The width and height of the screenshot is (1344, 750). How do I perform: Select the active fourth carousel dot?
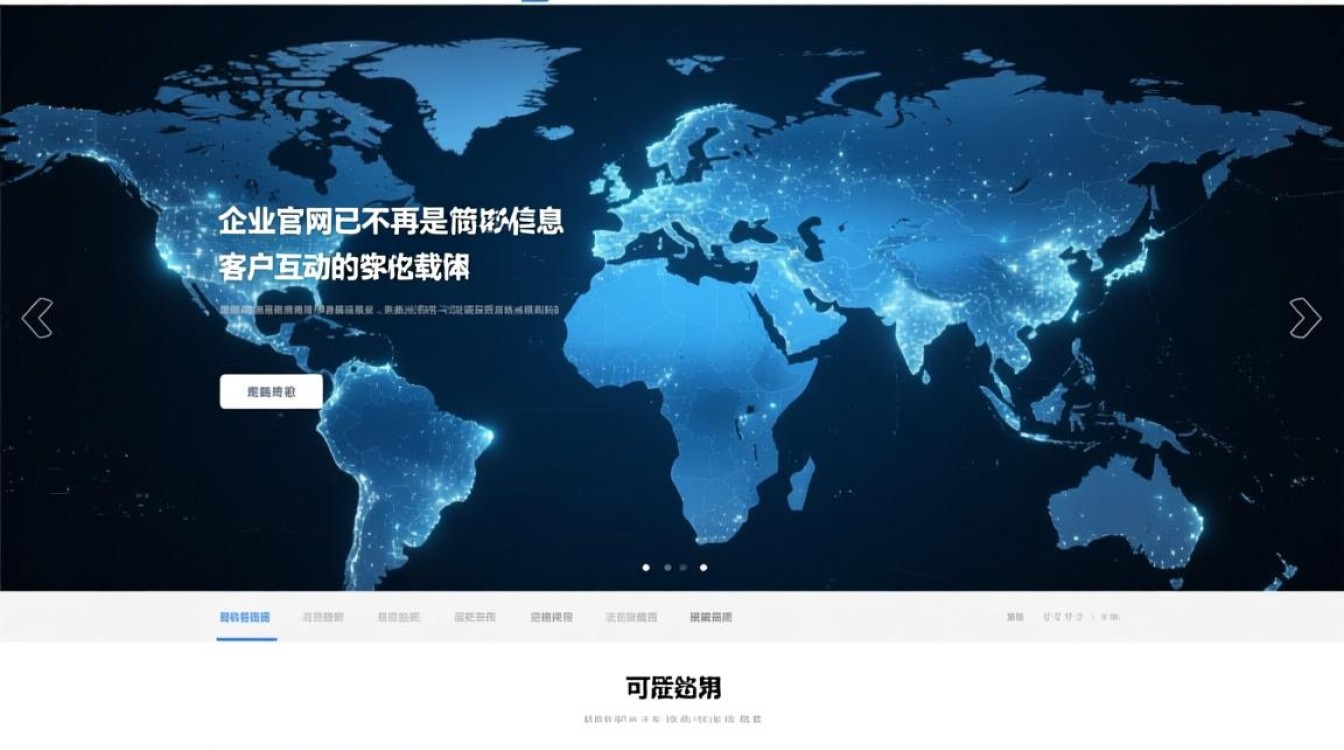[704, 569]
